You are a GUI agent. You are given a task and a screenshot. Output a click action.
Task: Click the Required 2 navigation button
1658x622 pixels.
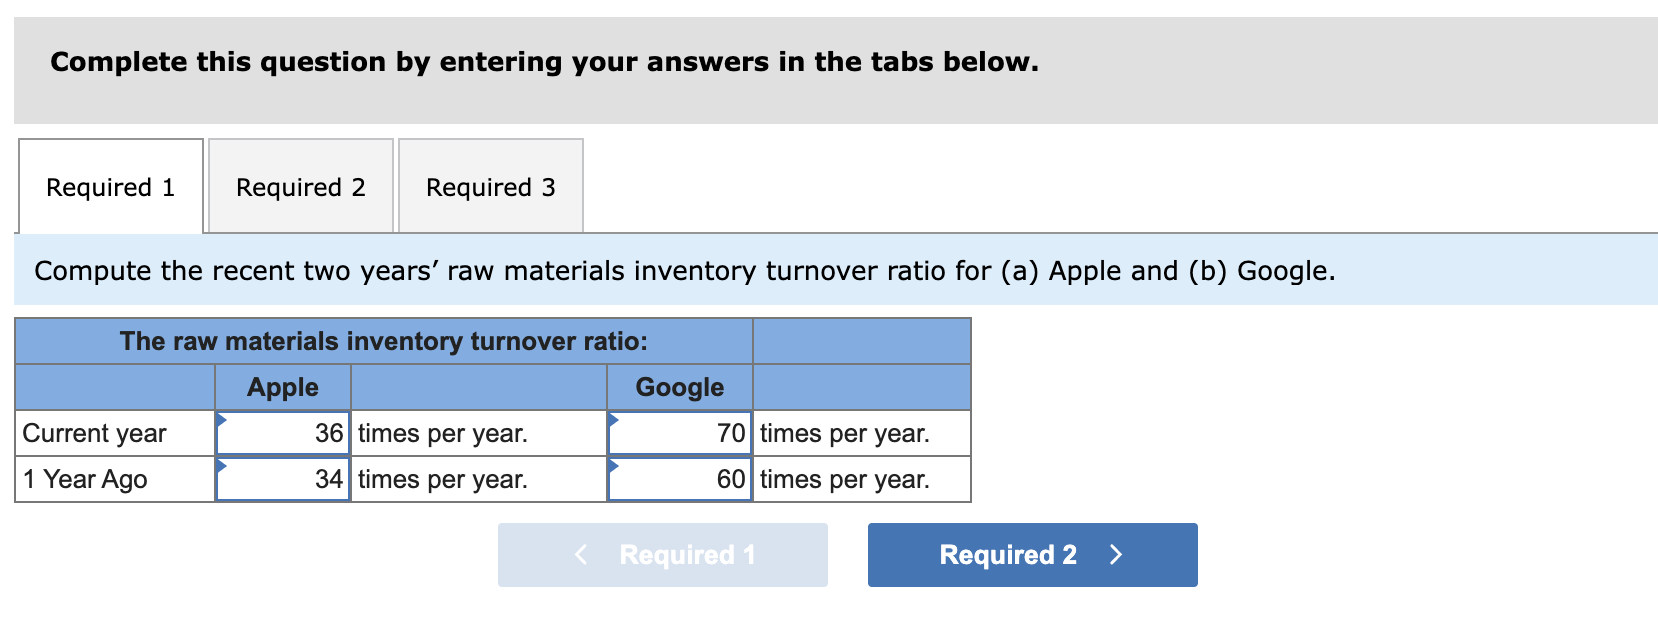[x=1032, y=555]
